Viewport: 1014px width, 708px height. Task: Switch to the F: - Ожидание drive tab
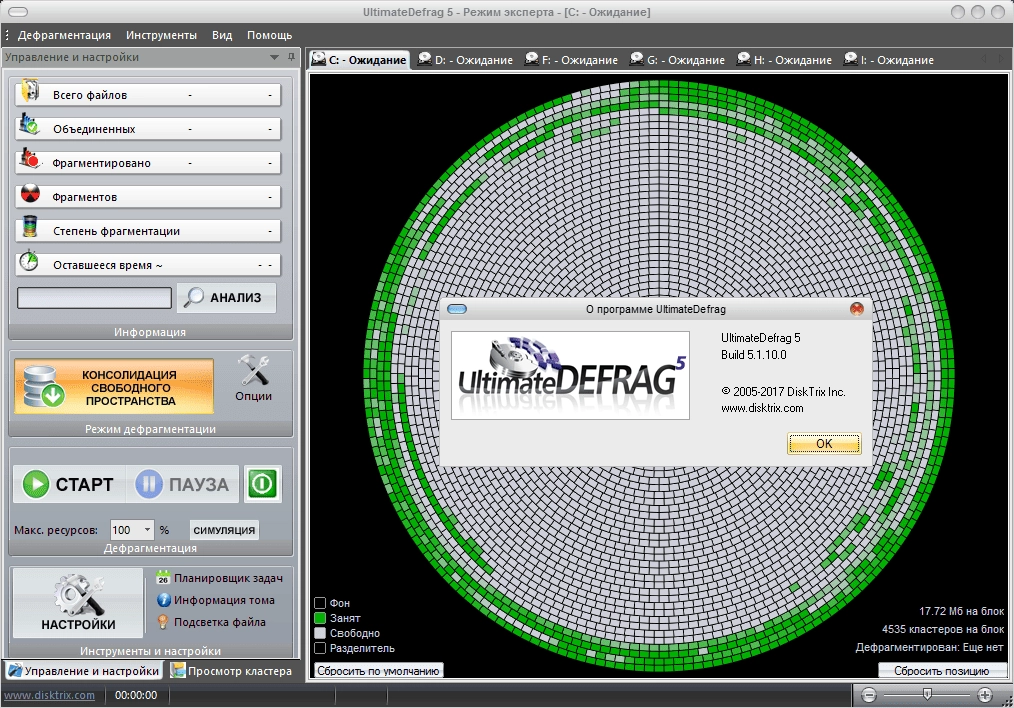click(571, 59)
